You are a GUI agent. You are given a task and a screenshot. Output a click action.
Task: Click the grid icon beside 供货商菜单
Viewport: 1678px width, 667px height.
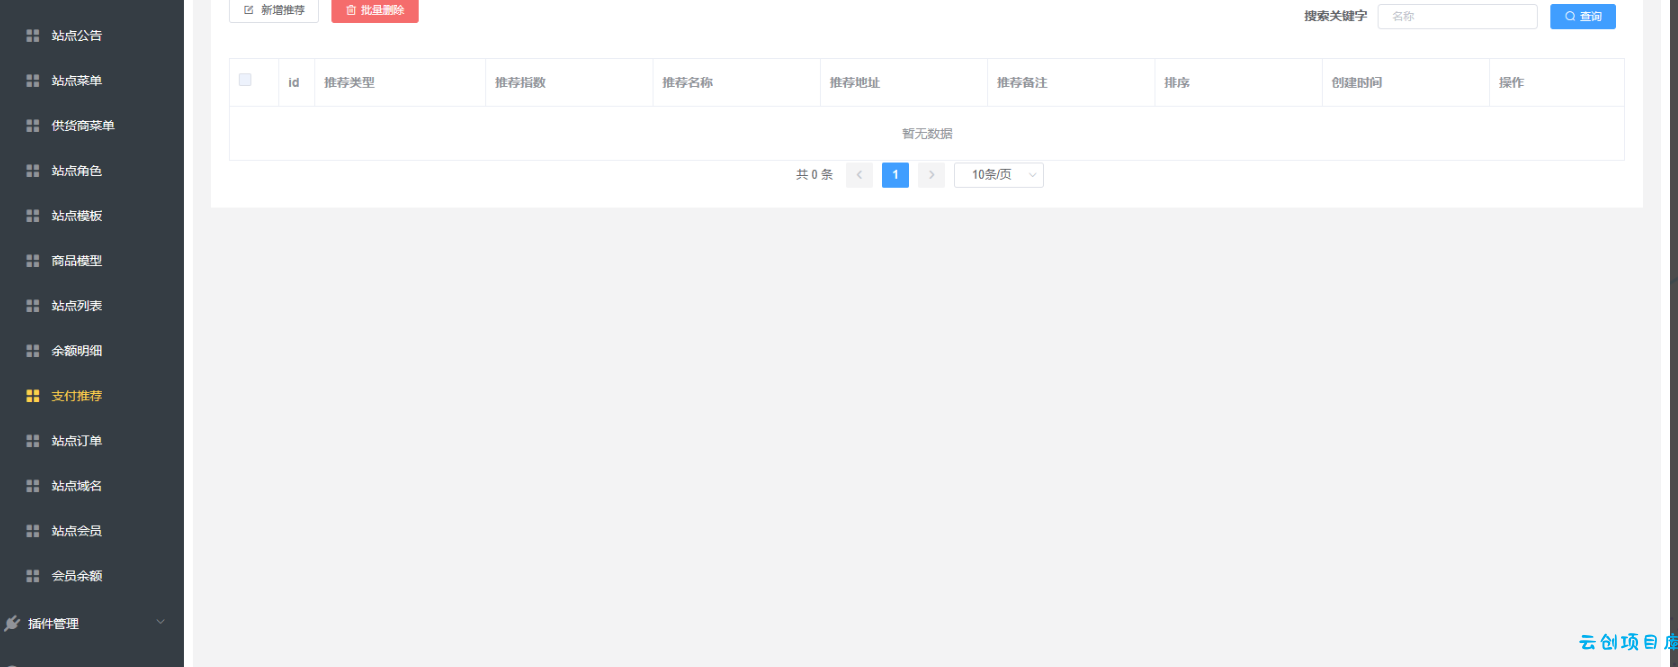pyautogui.click(x=33, y=126)
